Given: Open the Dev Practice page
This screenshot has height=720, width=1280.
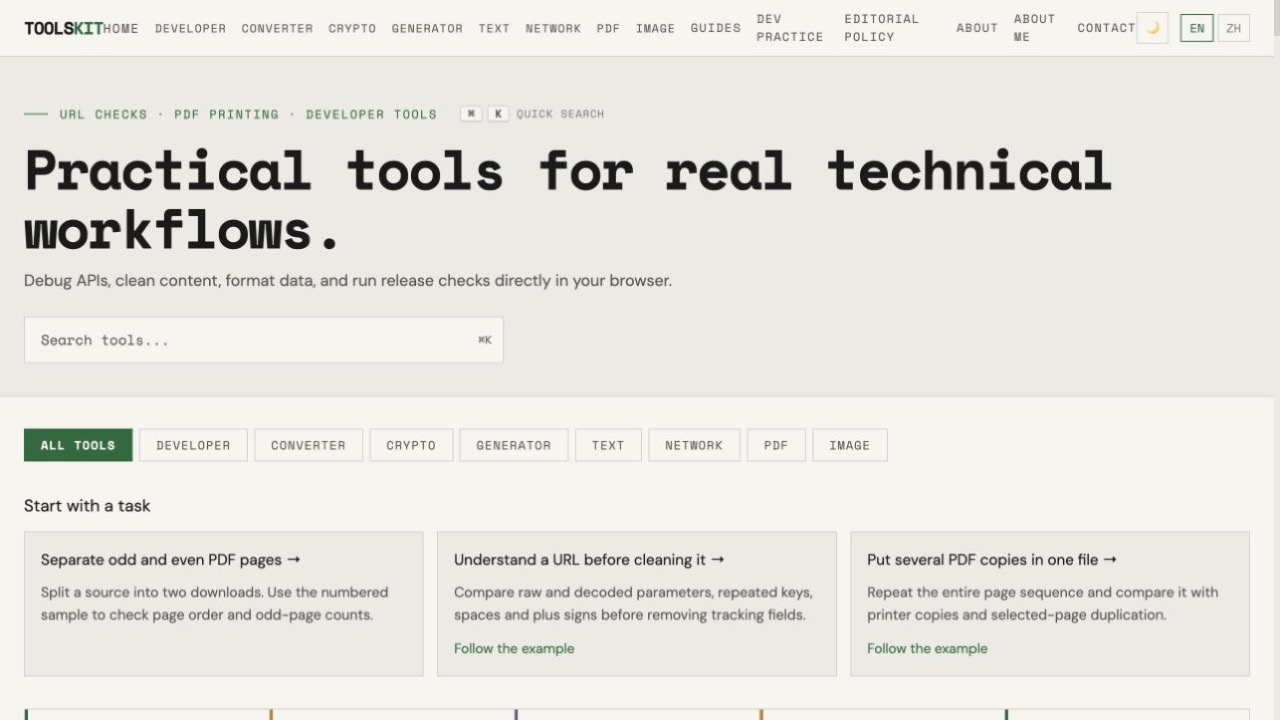Looking at the screenshot, I should pyautogui.click(x=790, y=28).
